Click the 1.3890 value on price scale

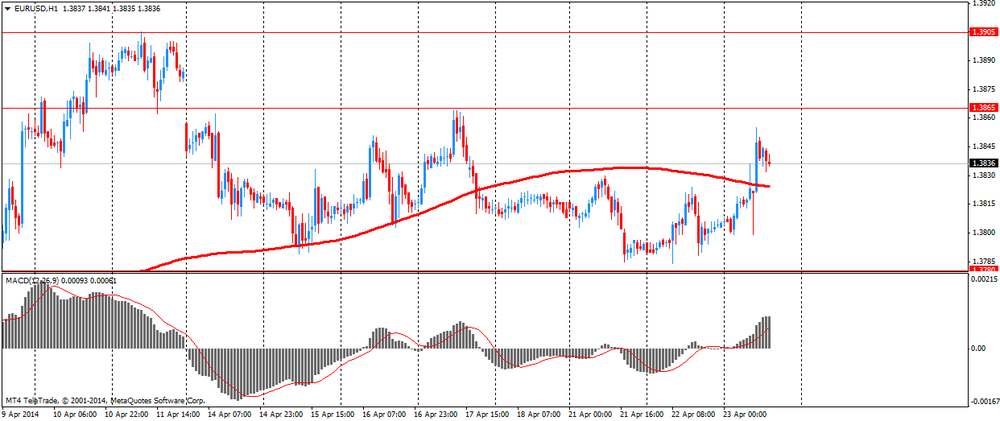point(983,61)
